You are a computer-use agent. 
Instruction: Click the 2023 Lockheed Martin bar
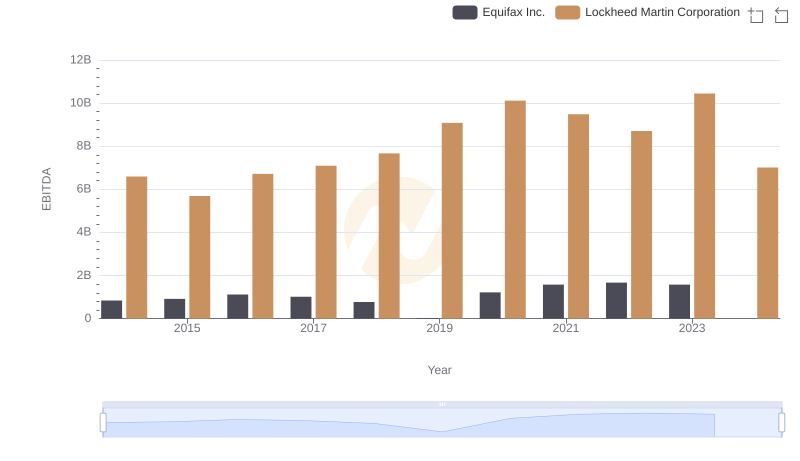point(705,206)
